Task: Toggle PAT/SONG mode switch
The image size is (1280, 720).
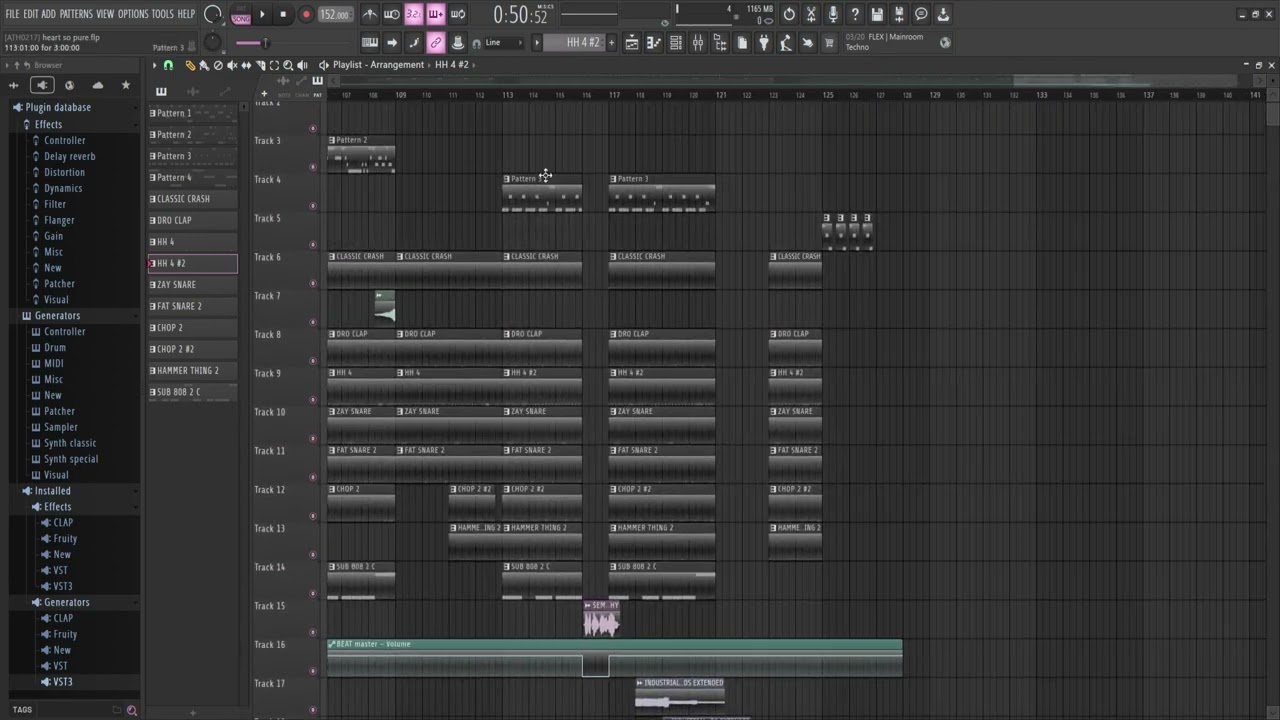Action: point(241,15)
